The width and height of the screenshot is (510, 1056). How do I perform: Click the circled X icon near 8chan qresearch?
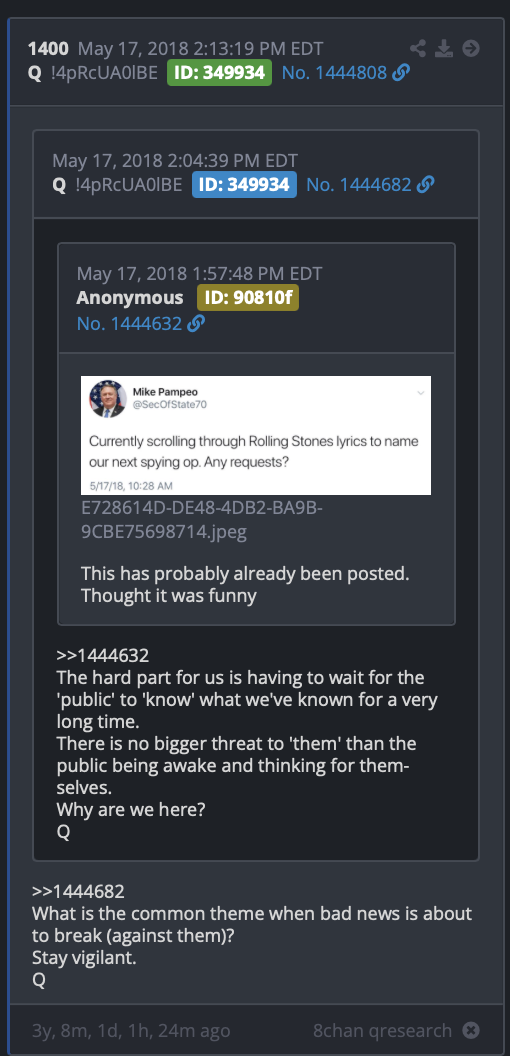(x=471, y=1030)
